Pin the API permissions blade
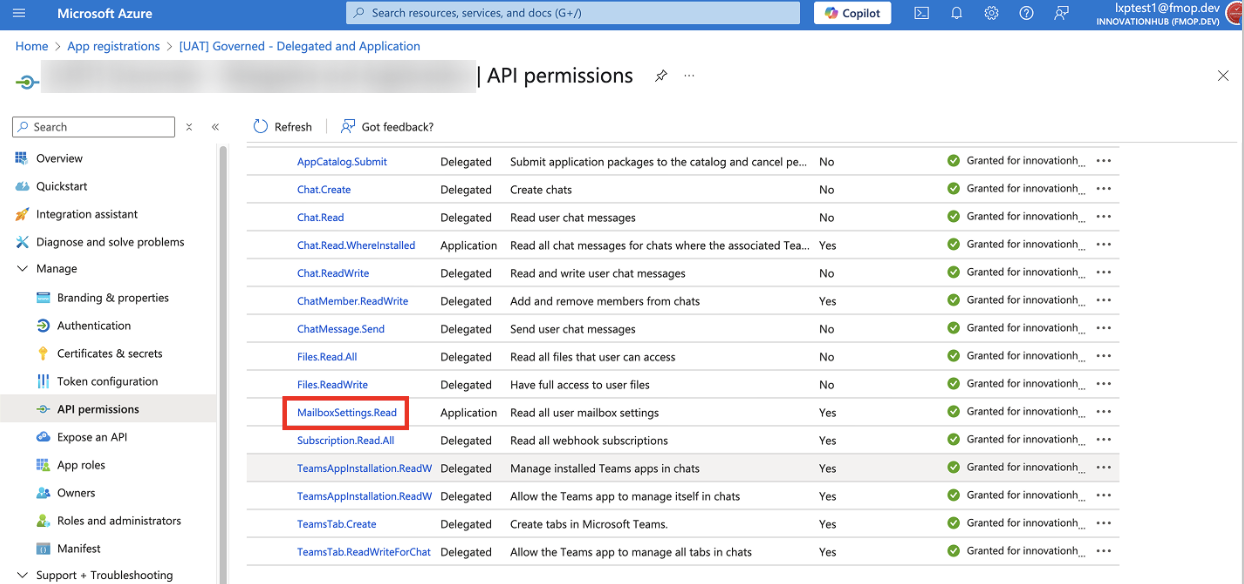 tap(661, 76)
